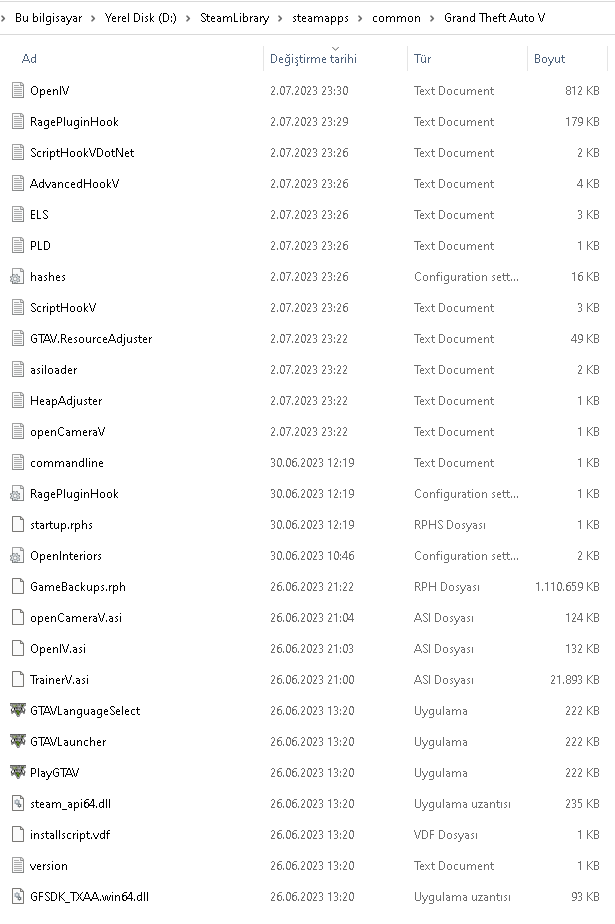
Task: Click the GTAVLauncher application icon
Action: click(x=16, y=742)
